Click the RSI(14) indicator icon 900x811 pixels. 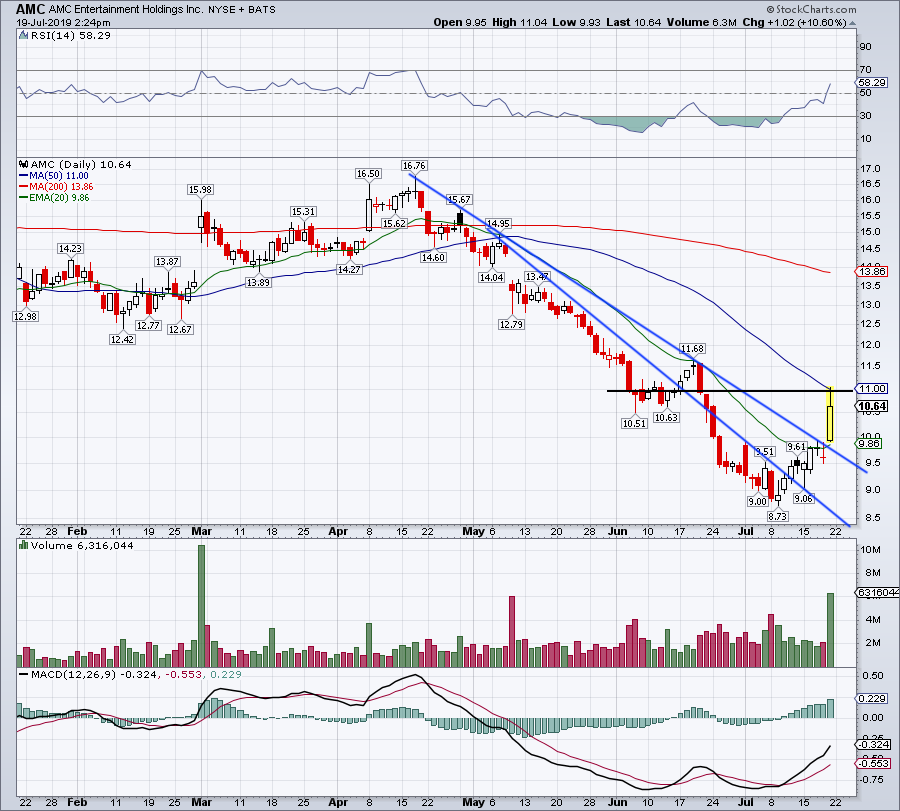[x=23, y=36]
